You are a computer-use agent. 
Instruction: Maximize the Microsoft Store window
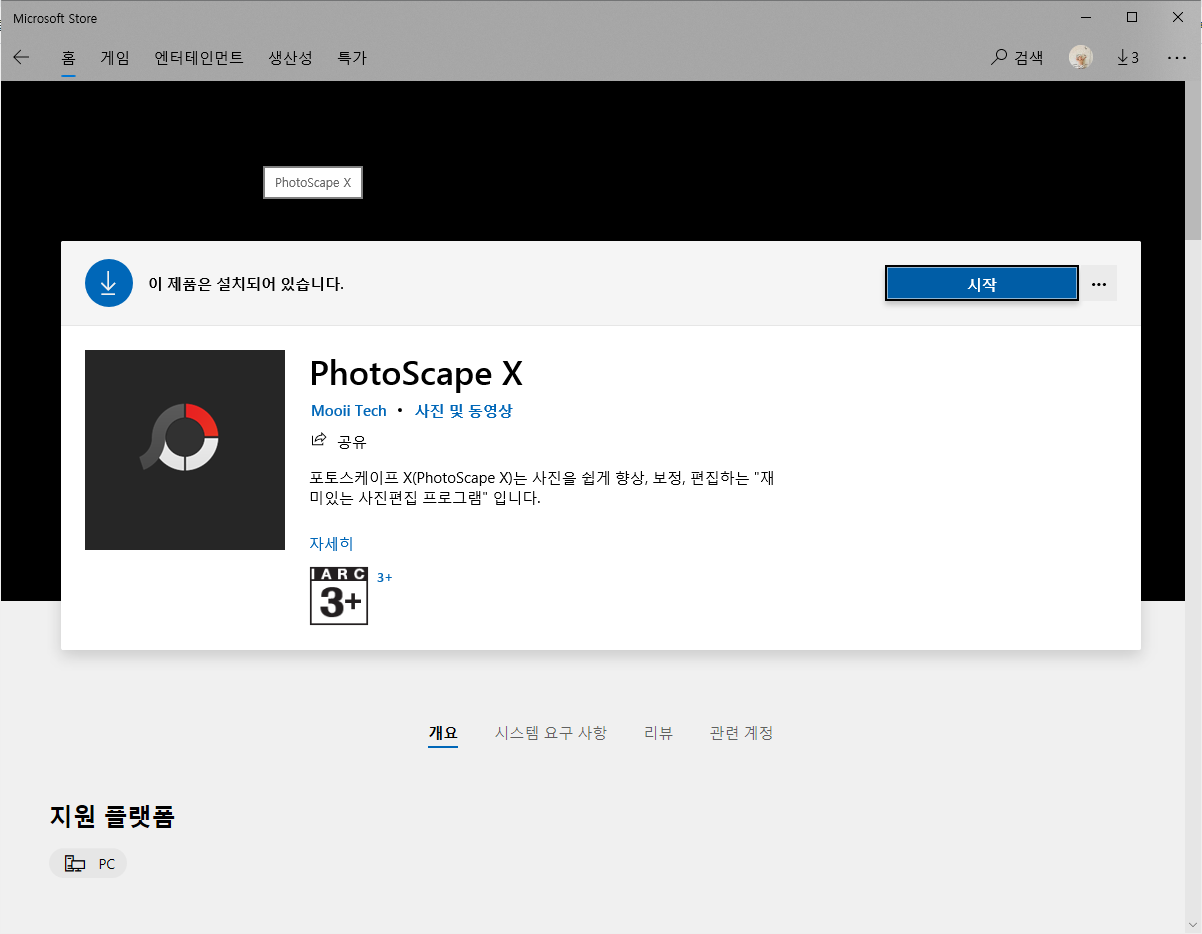[x=1132, y=17]
